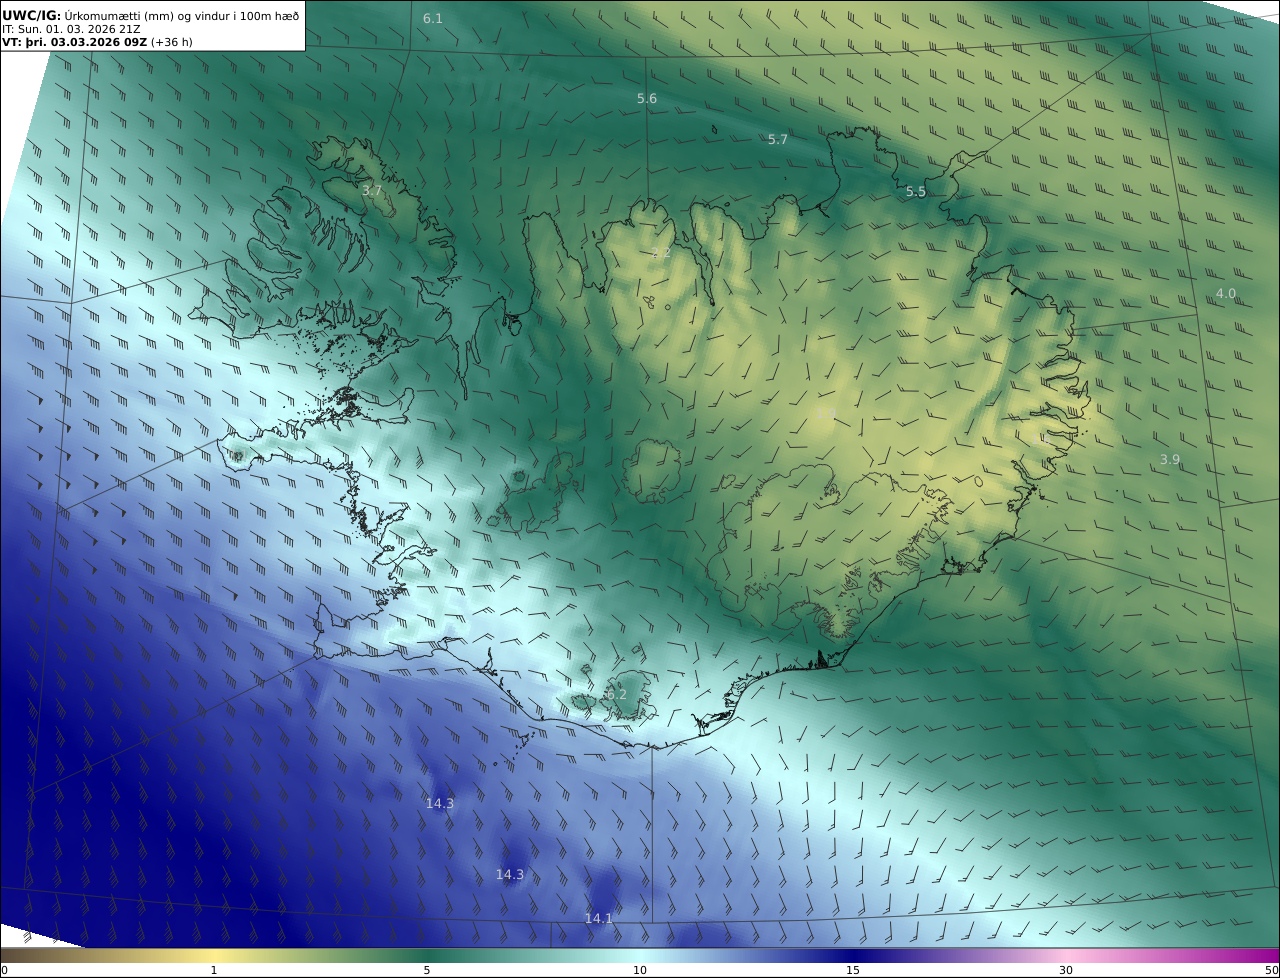Click the 1 tick label on the color scale
The height and width of the screenshot is (978, 1280).
click(214, 970)
